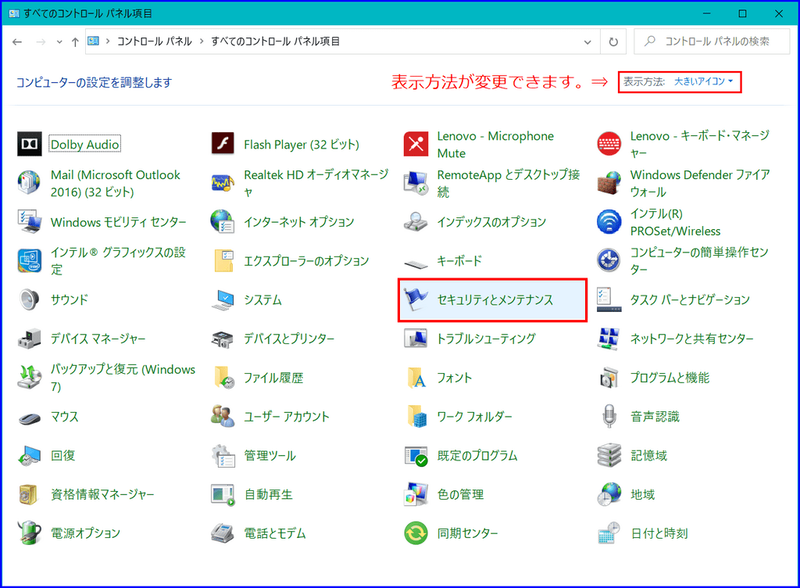Screen dimensions: 800x588
Task: Click the すべてのコントロール パネル項目 breadcrumb
Action: tap(276, 41)
